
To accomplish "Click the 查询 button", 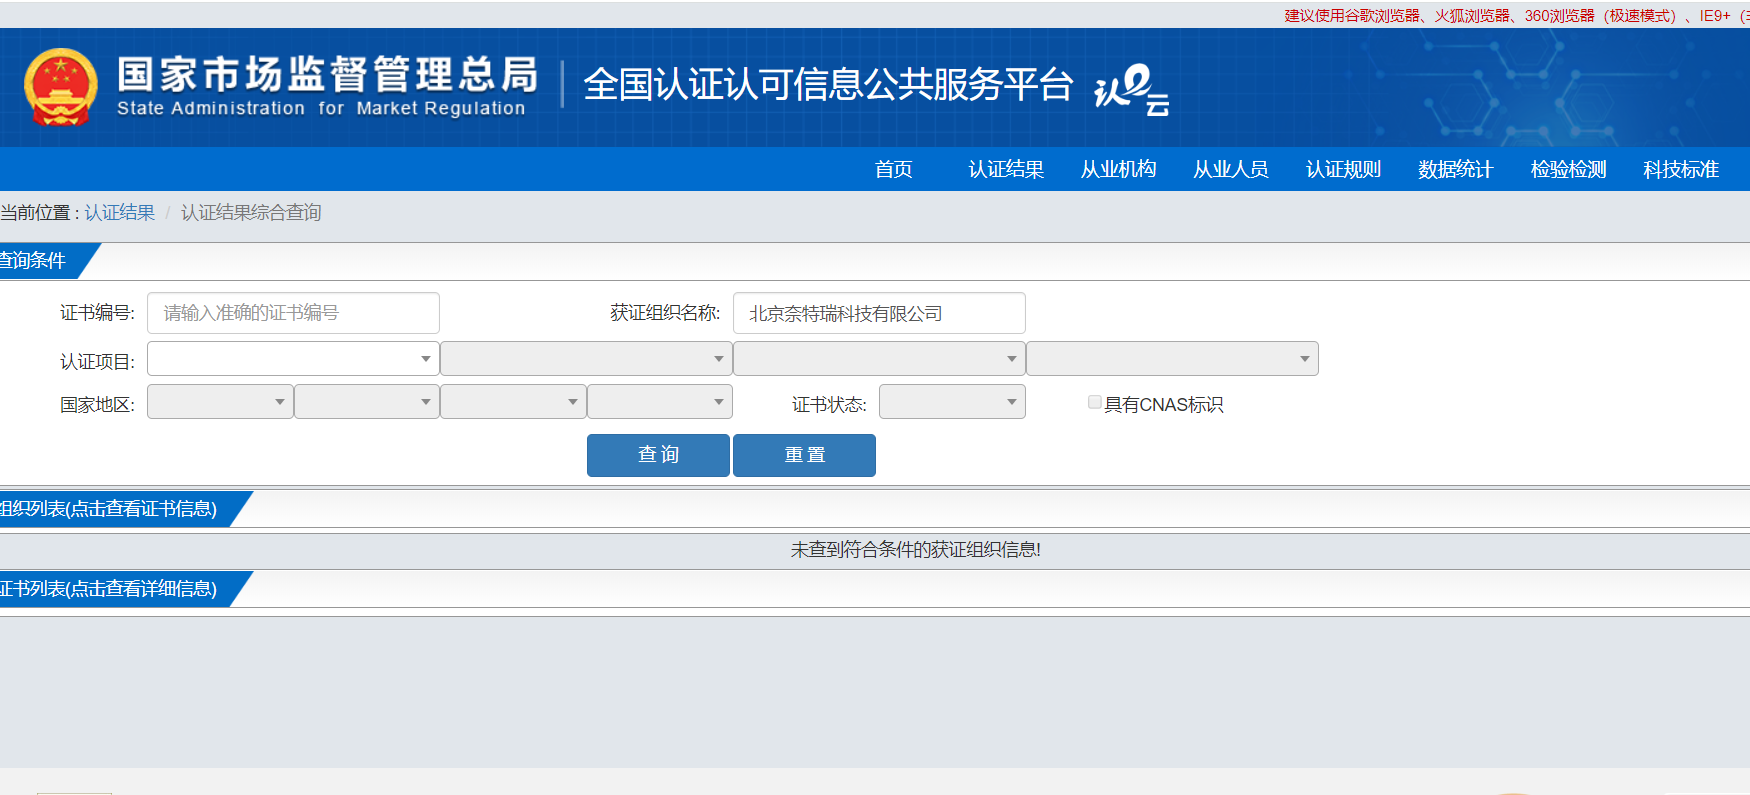I will pyautogui.click(x=658, y=455).
